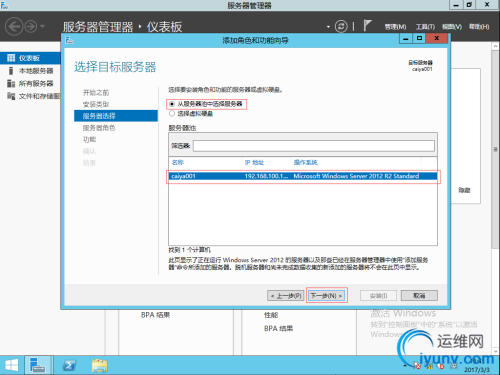500x375 pixels.
Task: Click 性能 in the dashboard tile
Action: click(x=271, y=315)
